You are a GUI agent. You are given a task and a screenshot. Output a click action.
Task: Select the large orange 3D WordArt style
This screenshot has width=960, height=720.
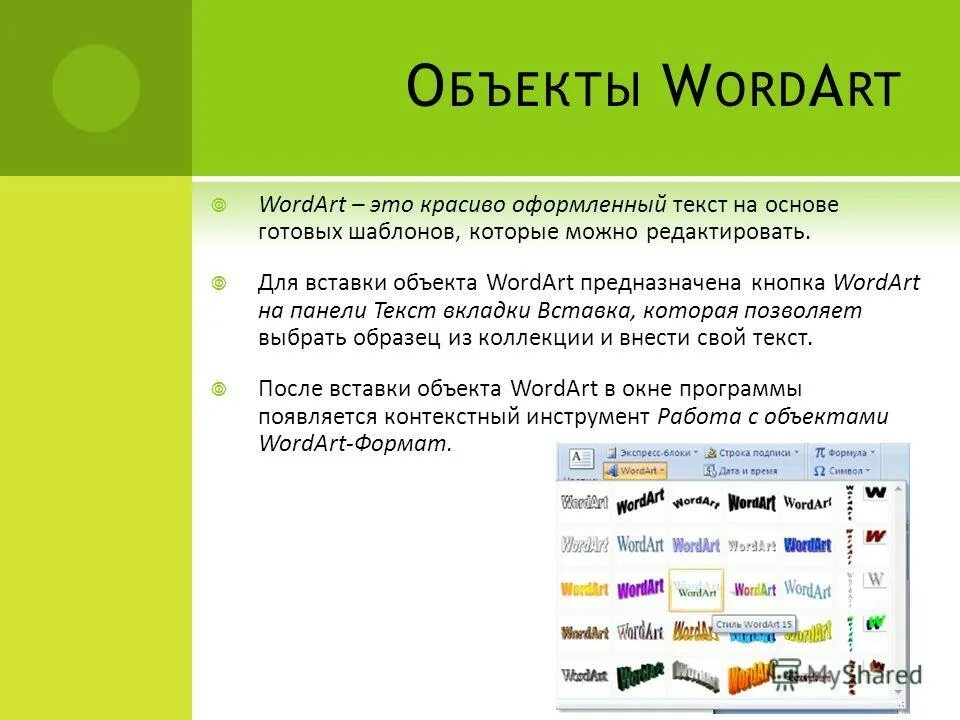750,677
